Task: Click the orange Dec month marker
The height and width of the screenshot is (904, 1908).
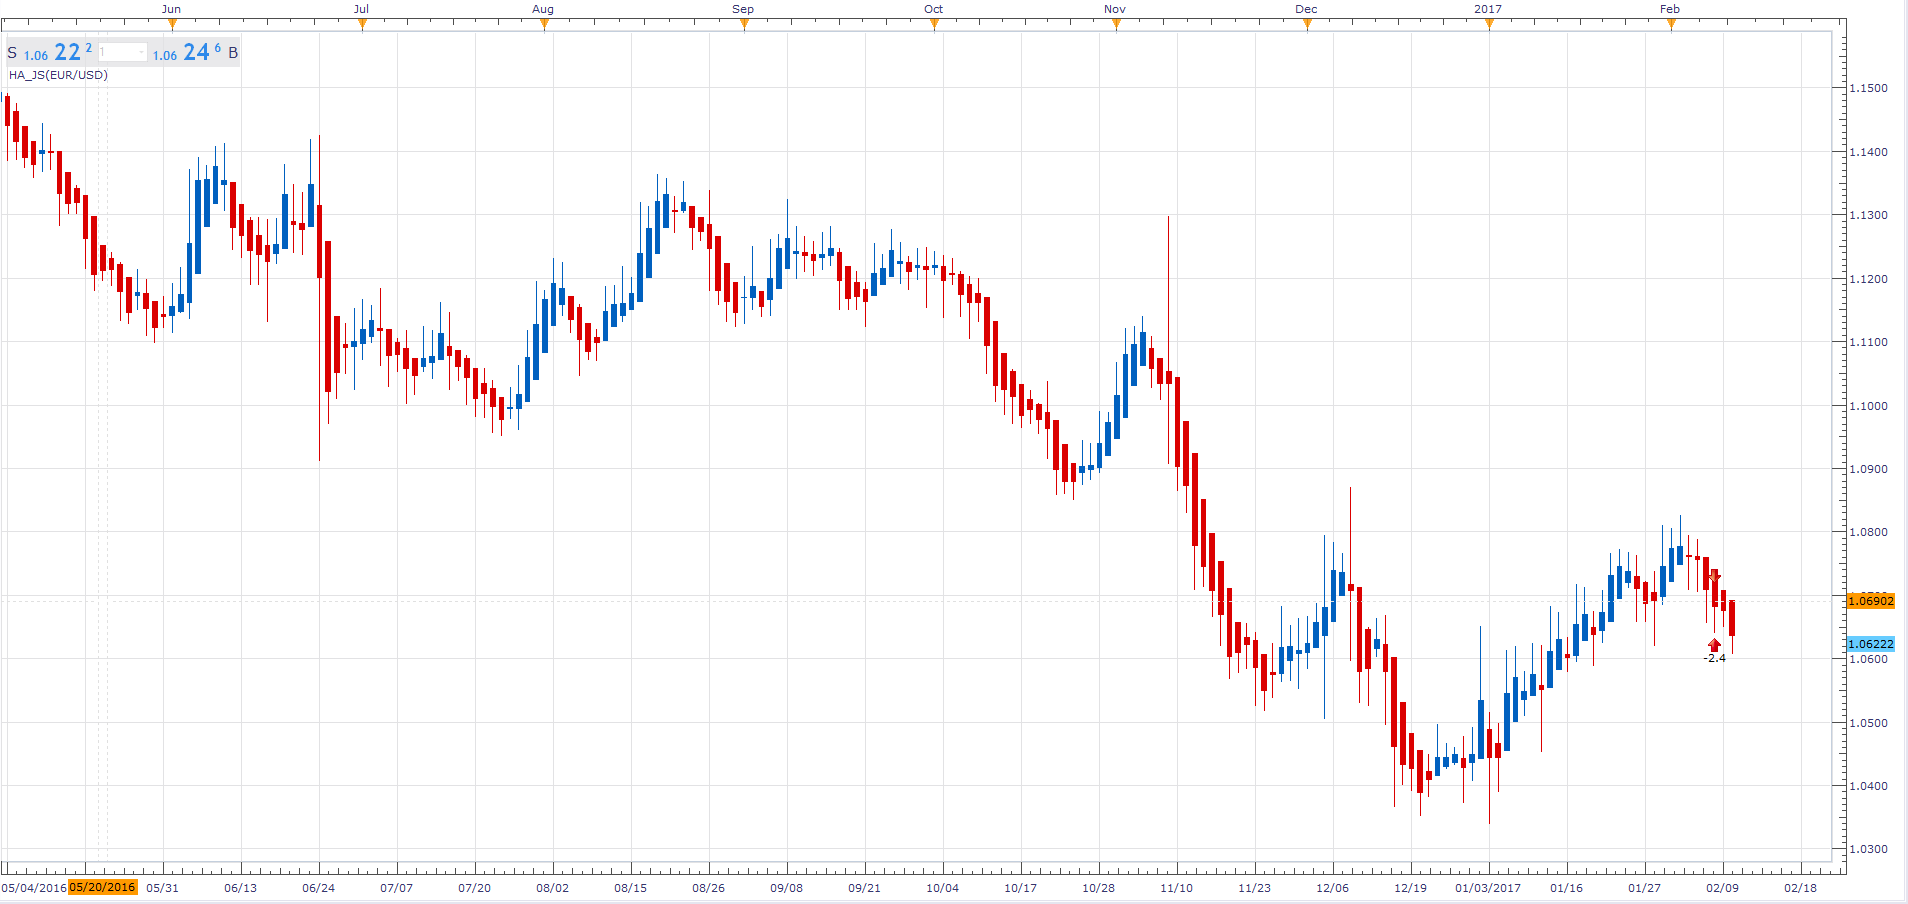Action: point(1307,24)
